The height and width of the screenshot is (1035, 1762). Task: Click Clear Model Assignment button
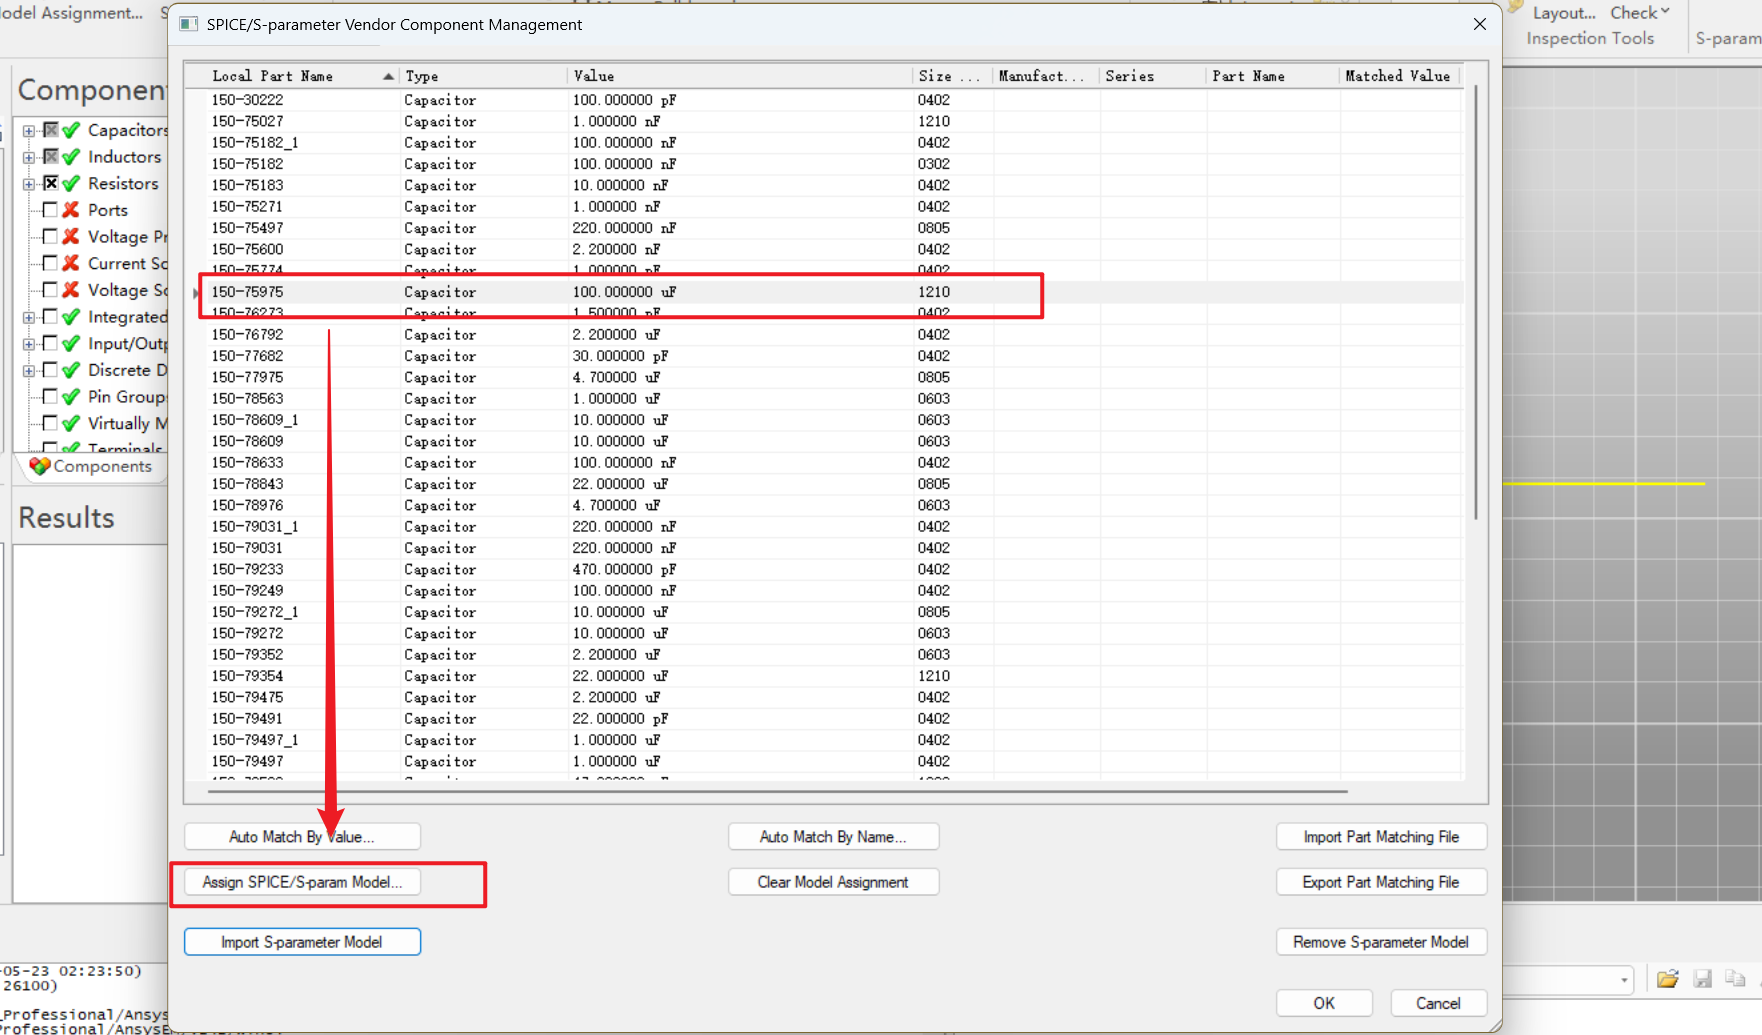click(833, 882)
